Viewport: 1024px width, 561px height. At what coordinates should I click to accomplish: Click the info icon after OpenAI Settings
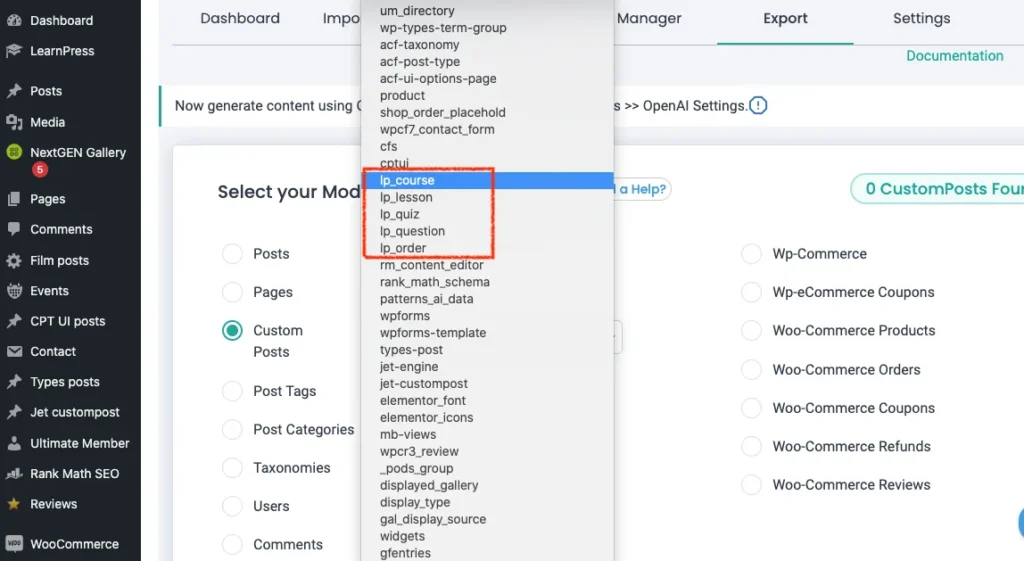(758, 105)
